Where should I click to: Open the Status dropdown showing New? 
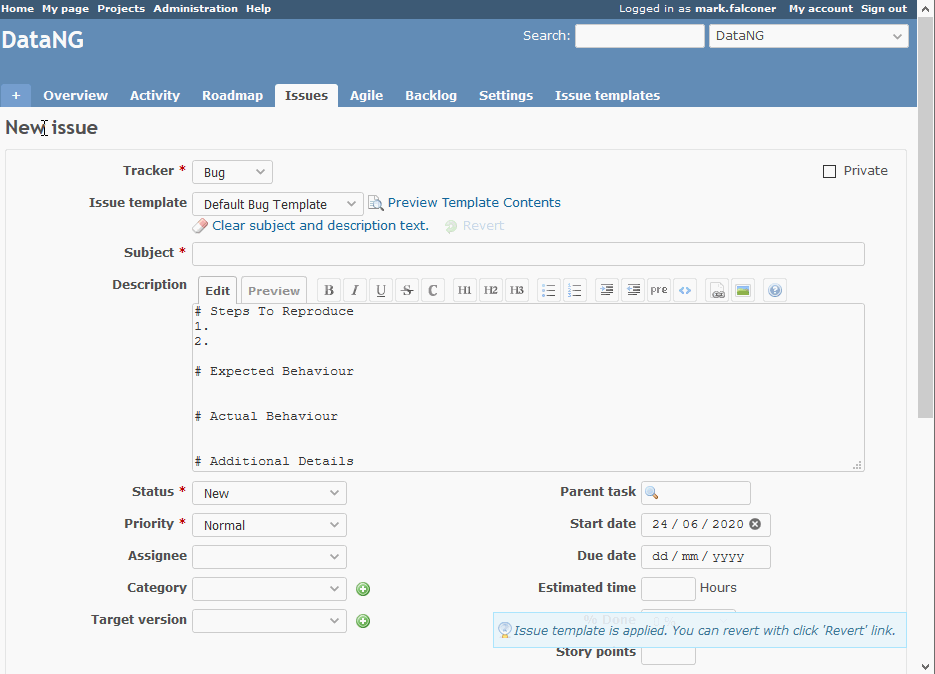[x=270, y=493]
